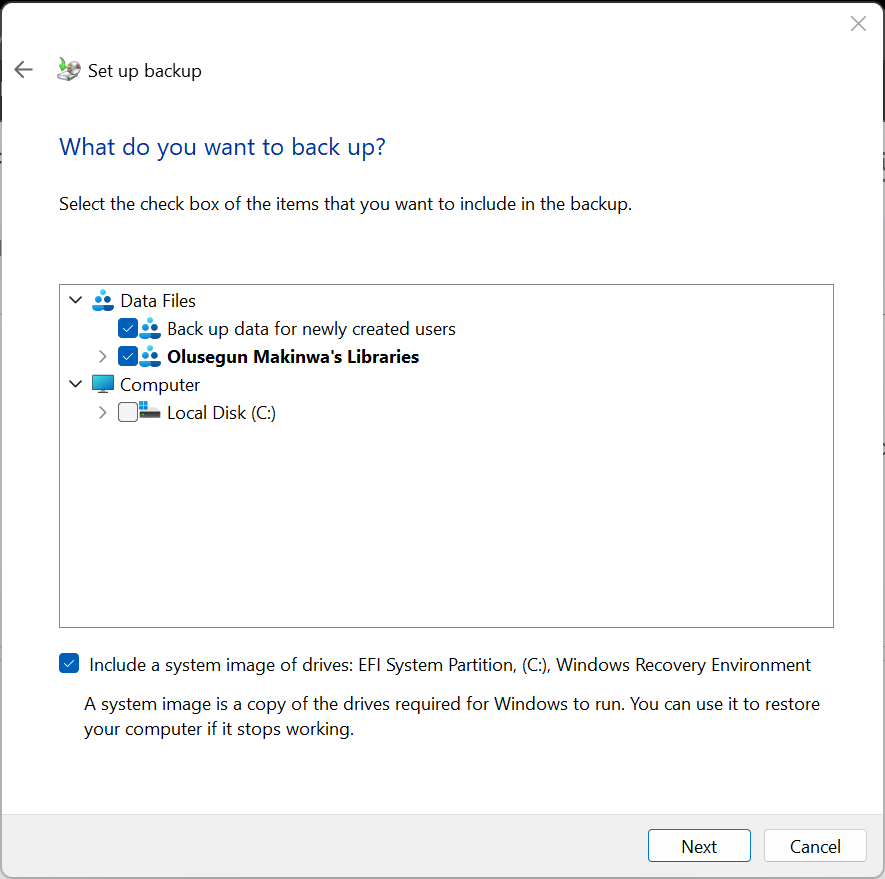Go back using the left arrow
Viewport: 885px width, 879px height.
click(x=24, y=70)
